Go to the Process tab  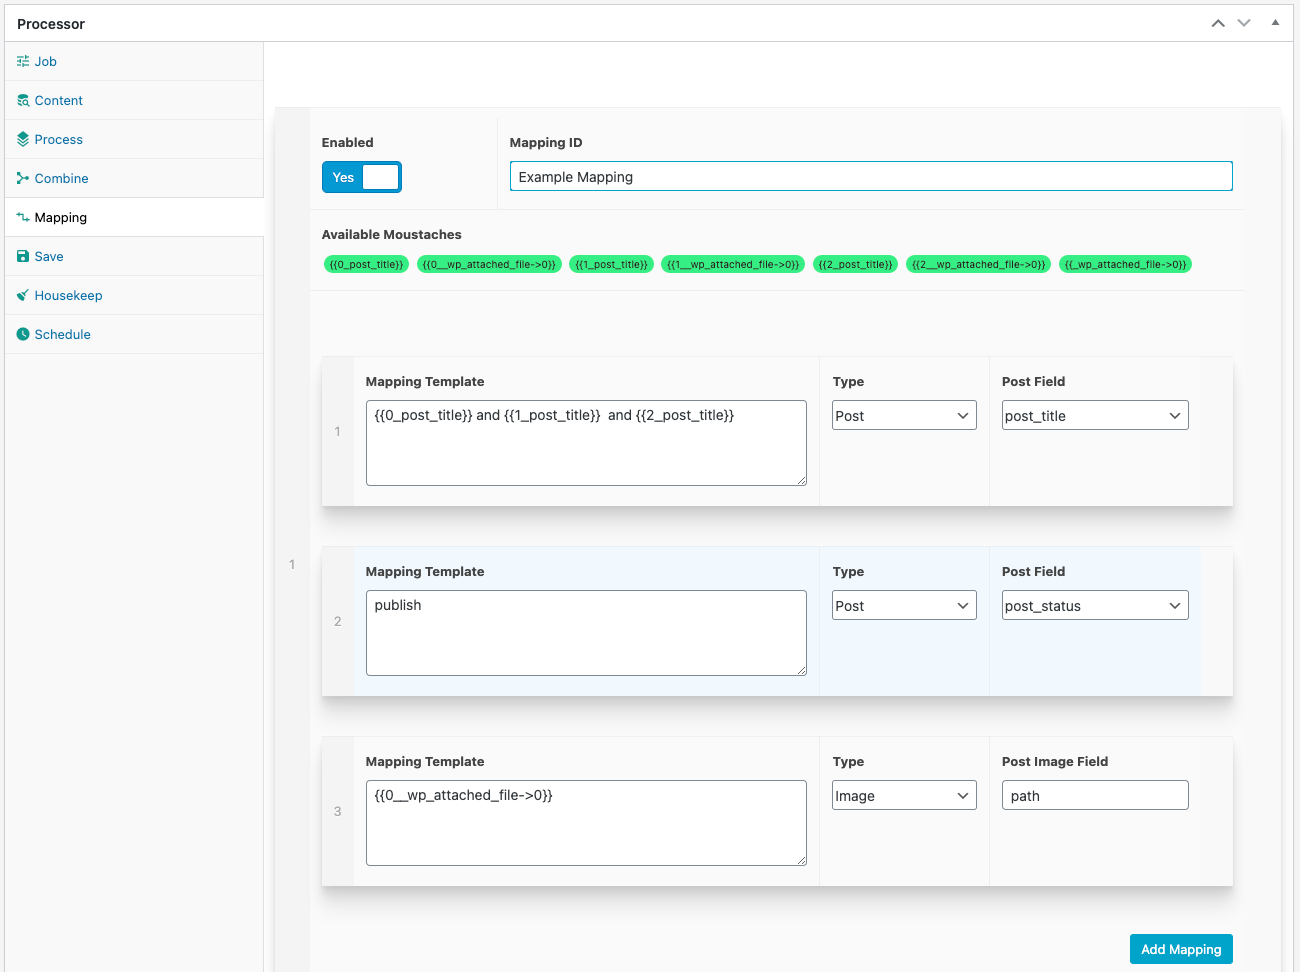click(134, 139)
